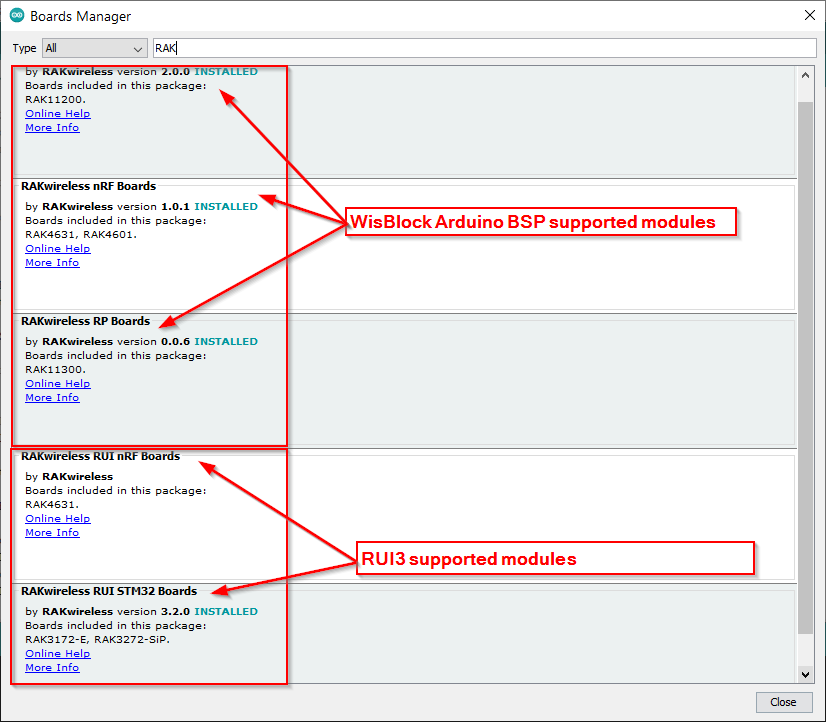Viewport: 826px width, 722px height.
Task: Click the RAK11300. board text
Action: point(55,369)
